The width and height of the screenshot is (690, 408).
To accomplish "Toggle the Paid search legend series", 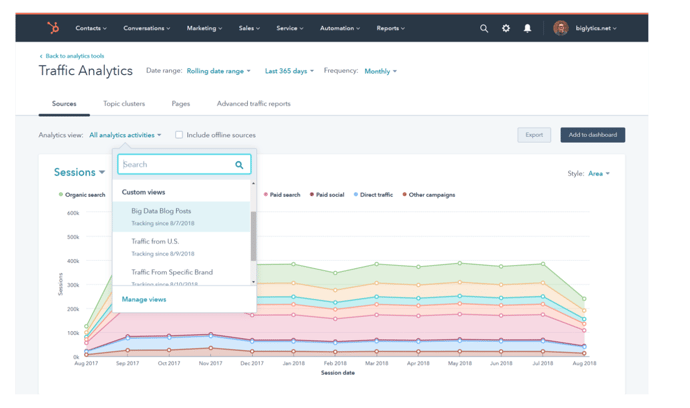I will point(282,195).
